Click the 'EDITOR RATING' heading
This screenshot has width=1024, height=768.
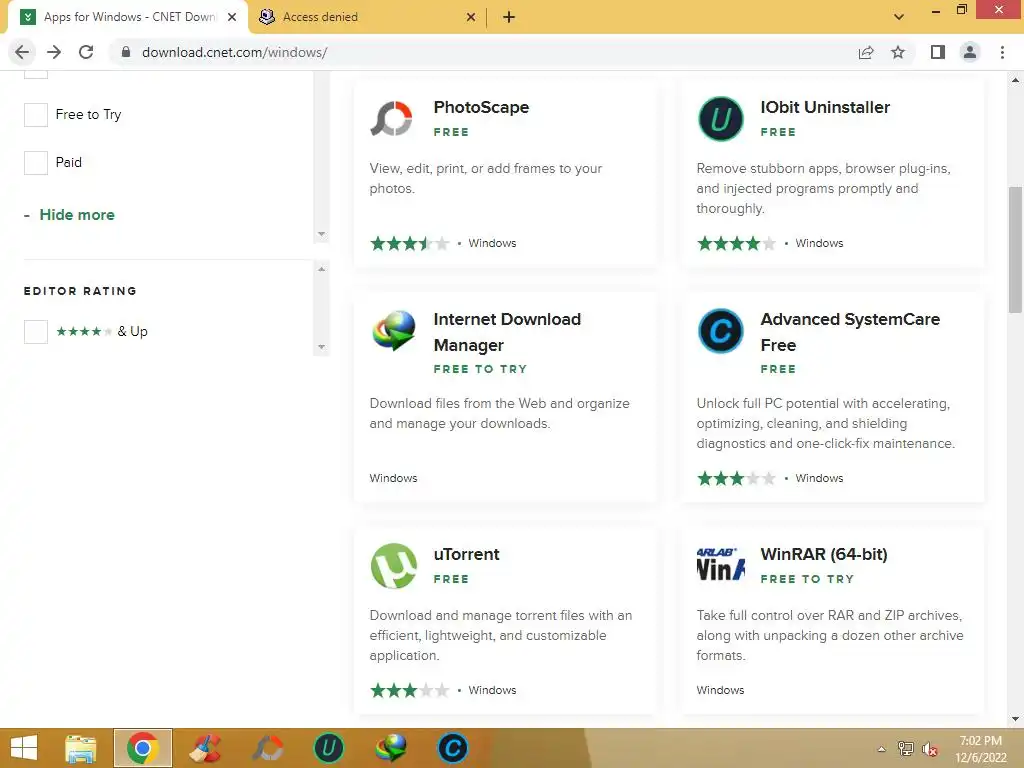pos(80,291)
